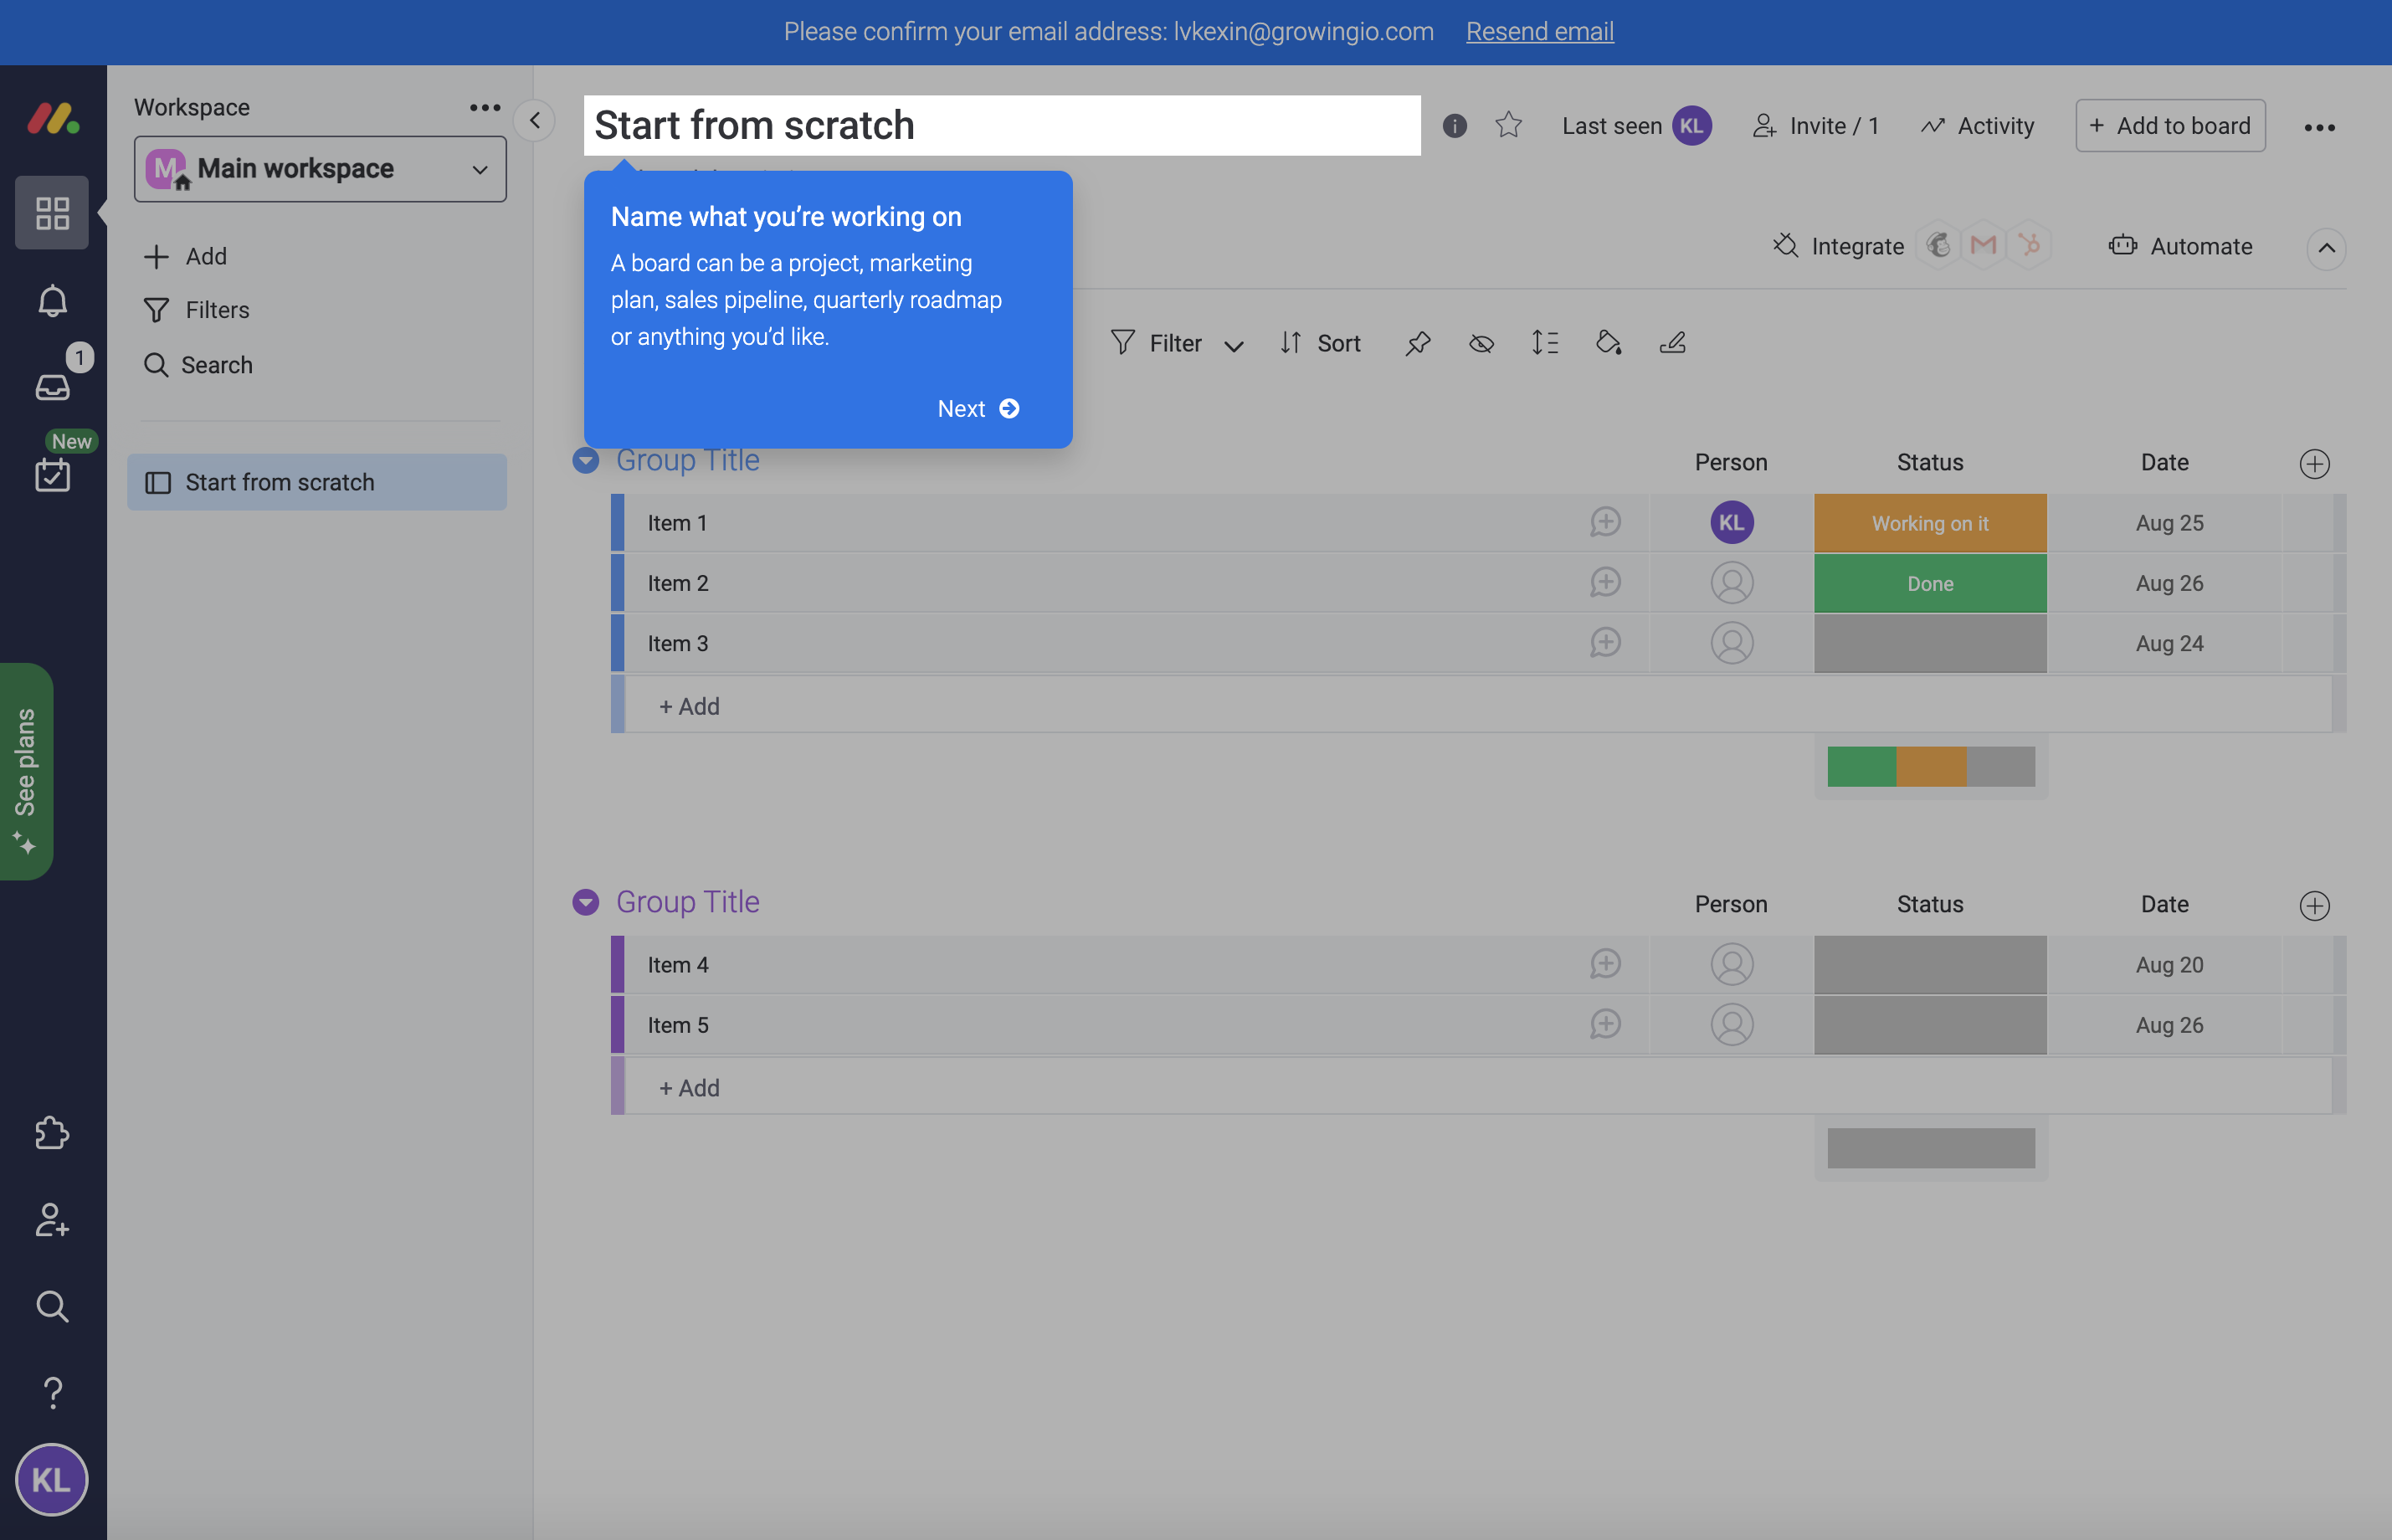Click the KL person avatar on Item 1

point(1732,523)
